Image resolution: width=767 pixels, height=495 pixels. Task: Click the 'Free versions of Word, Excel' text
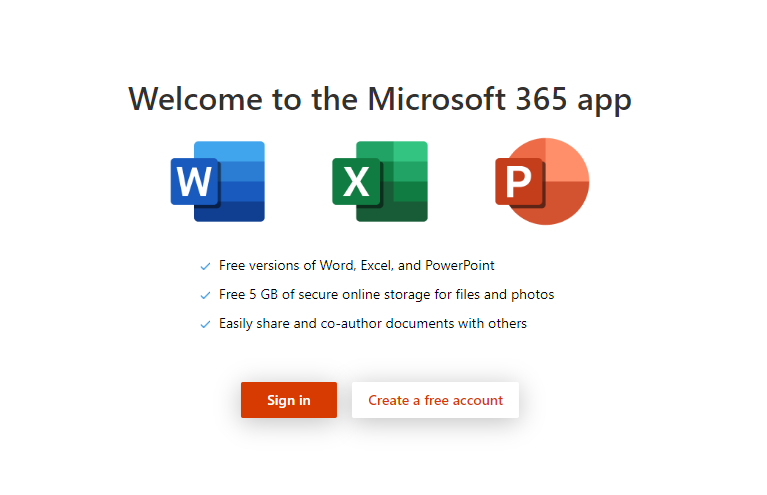[x=304, y=266]
